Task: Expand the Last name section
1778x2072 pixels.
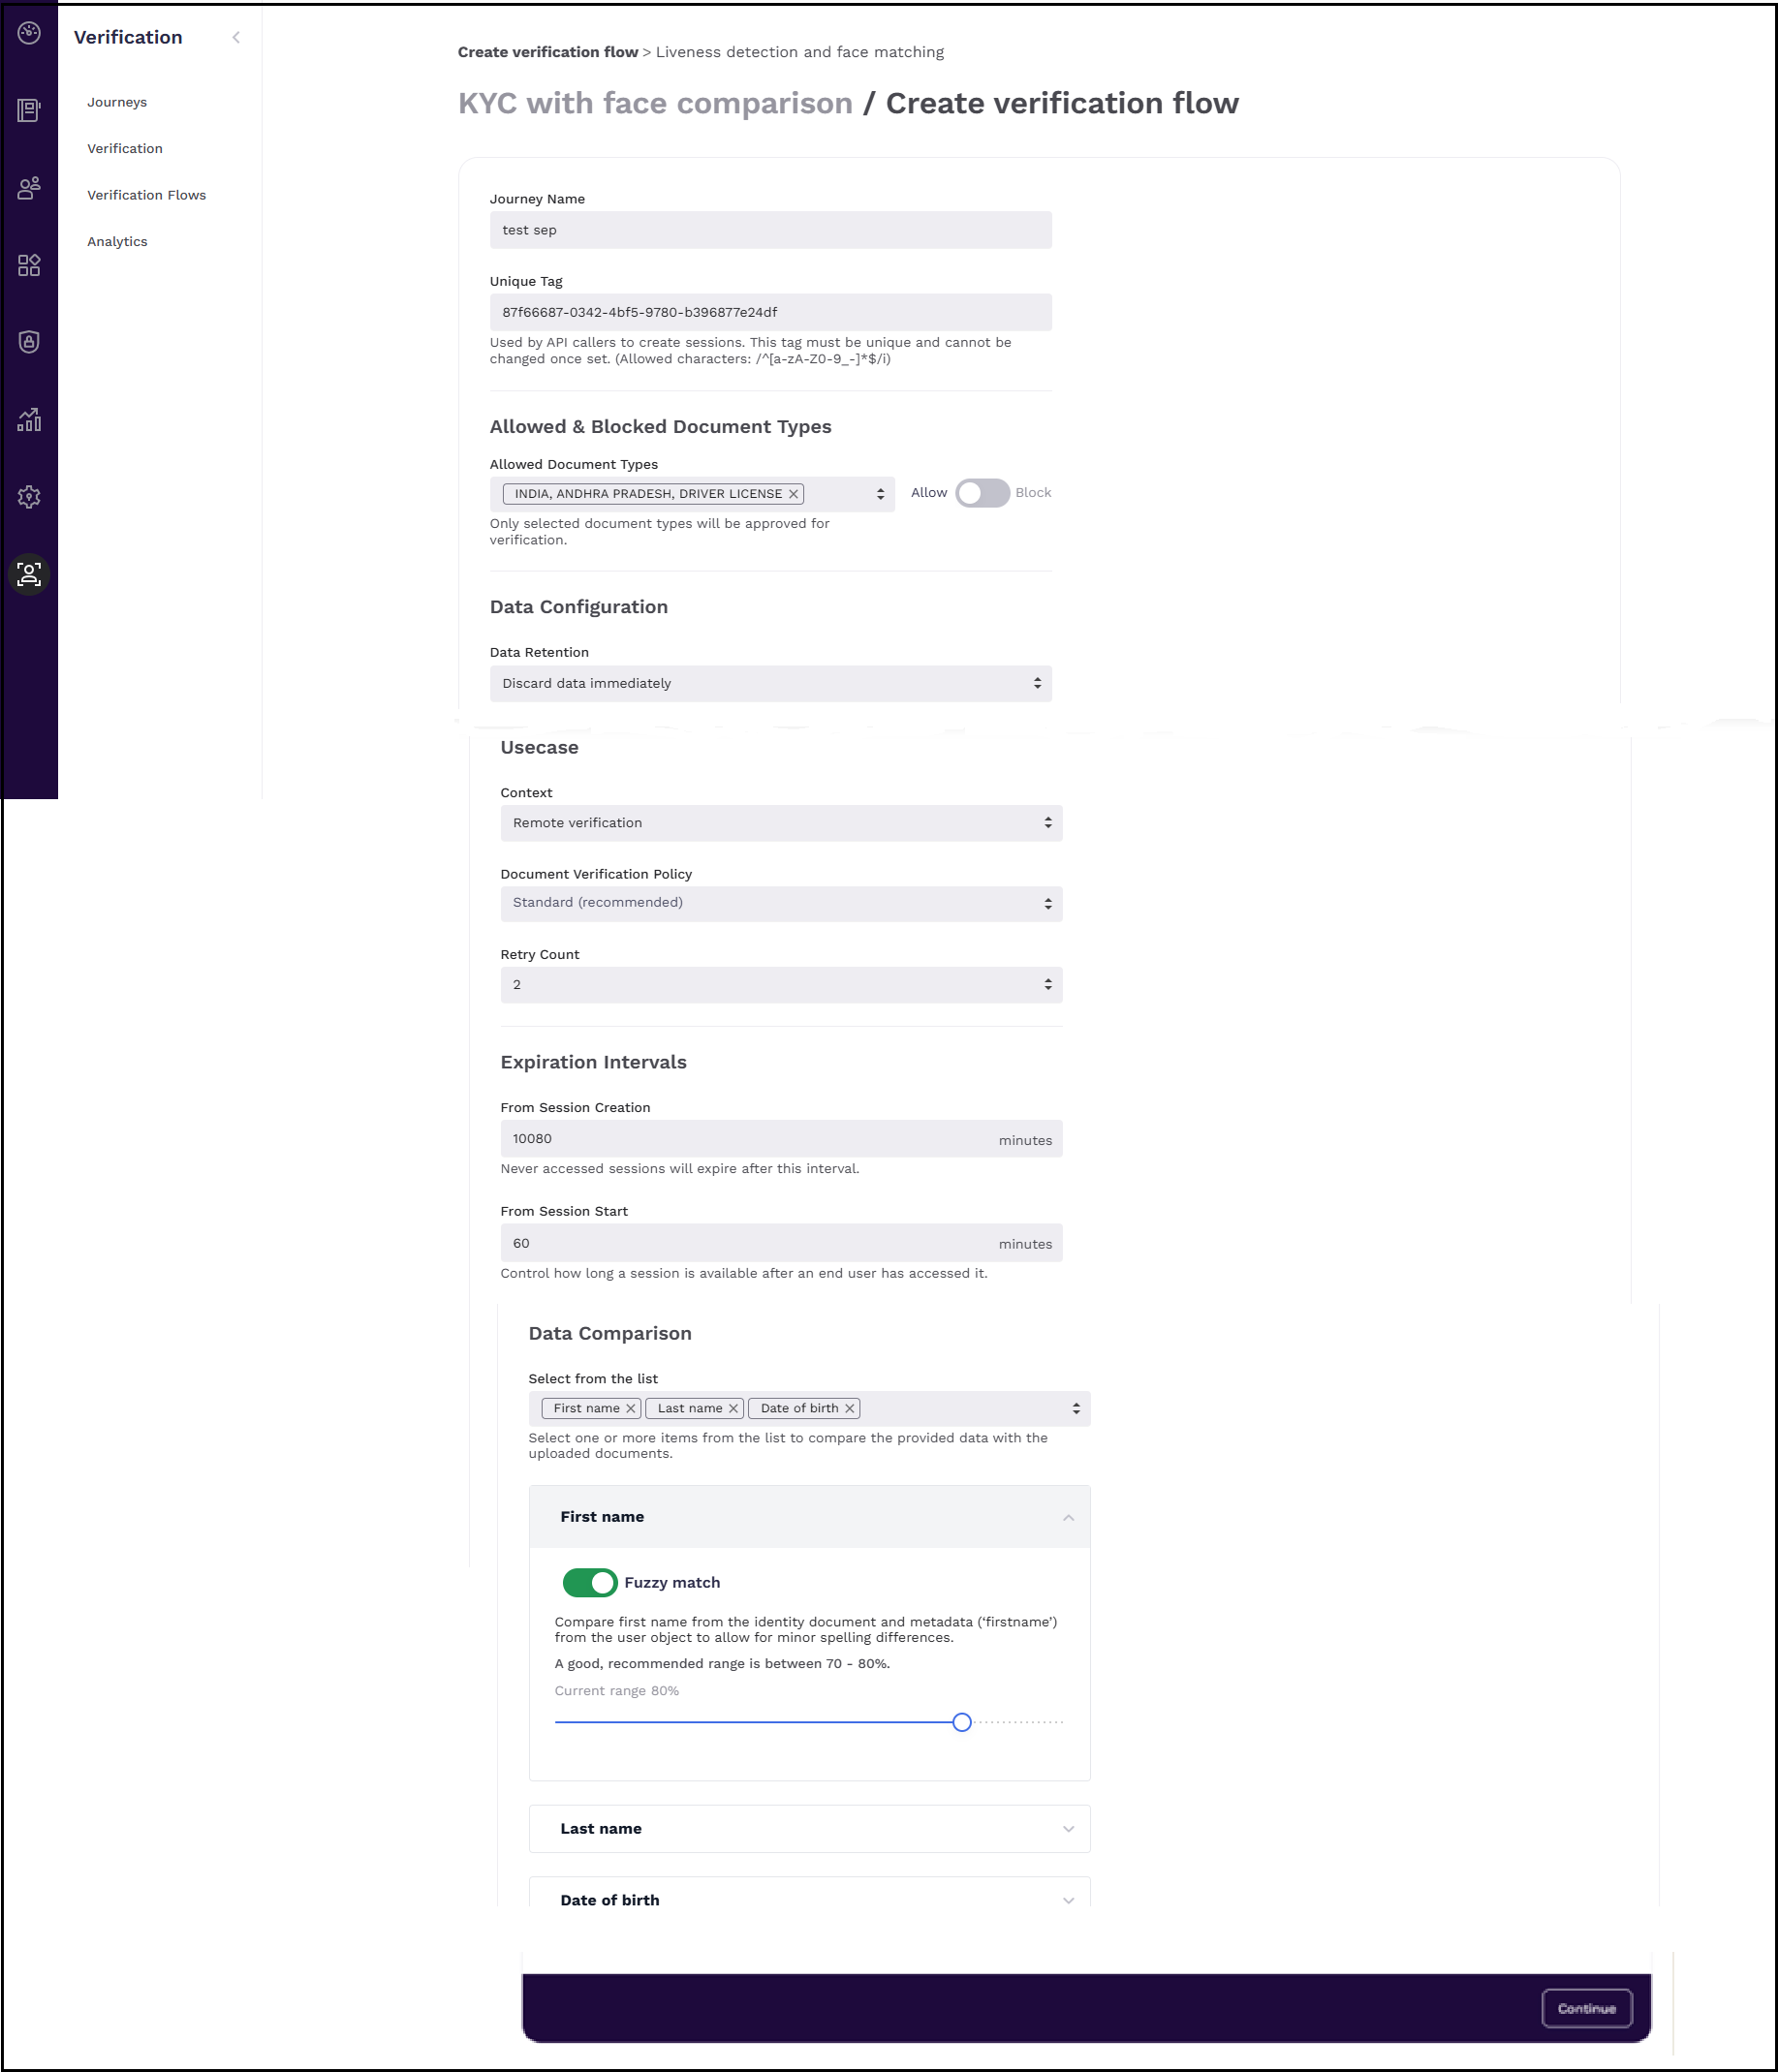Action: tap(808, 1828)
